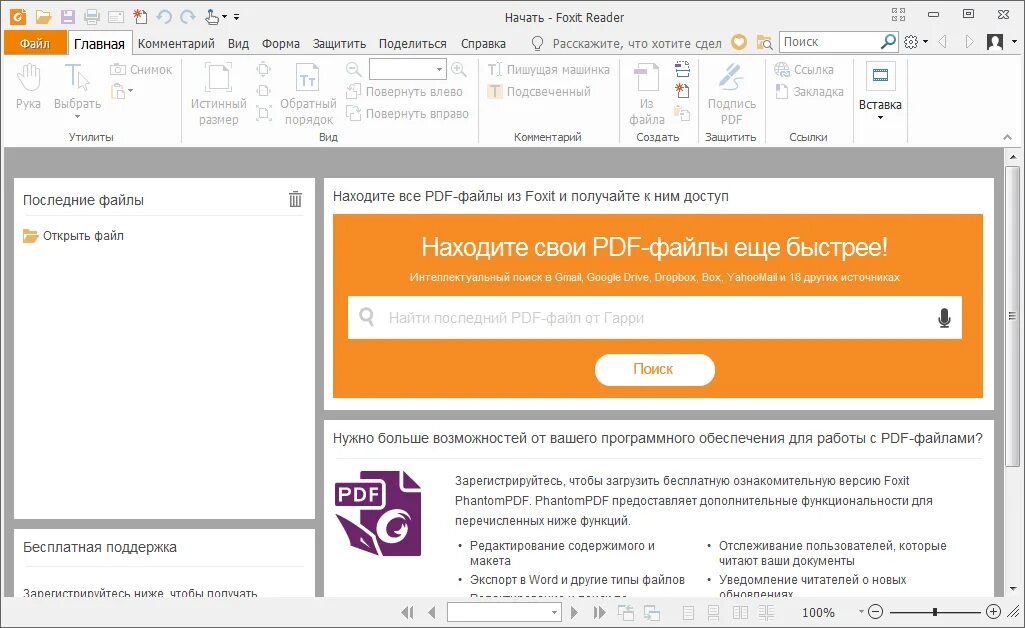Image resolution: width=1025 pixels, height=628 pixels.
Task: Open the Форма ribbon tab
Action: tap(280, 43)
